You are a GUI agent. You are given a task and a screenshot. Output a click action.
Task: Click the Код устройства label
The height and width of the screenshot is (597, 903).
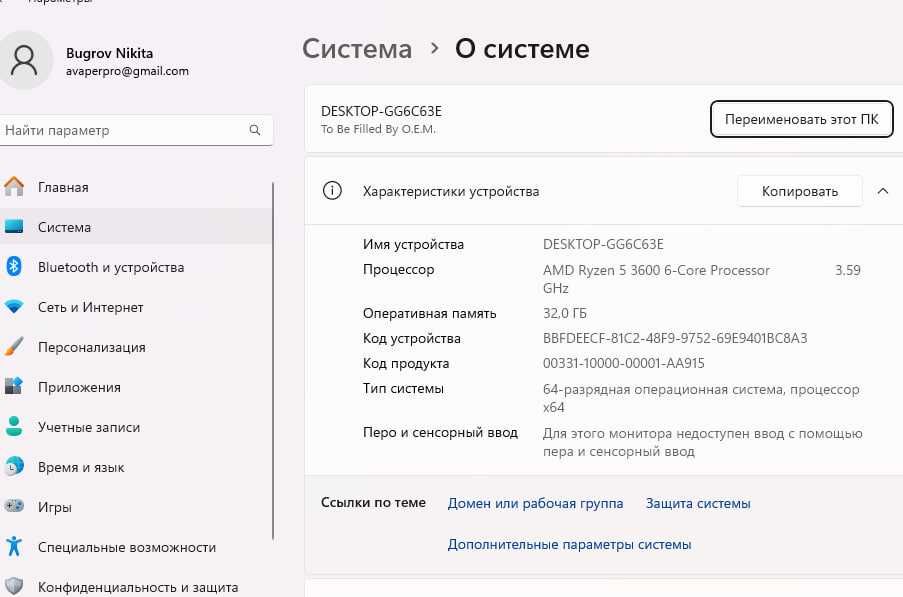click(x=412, y=339)
